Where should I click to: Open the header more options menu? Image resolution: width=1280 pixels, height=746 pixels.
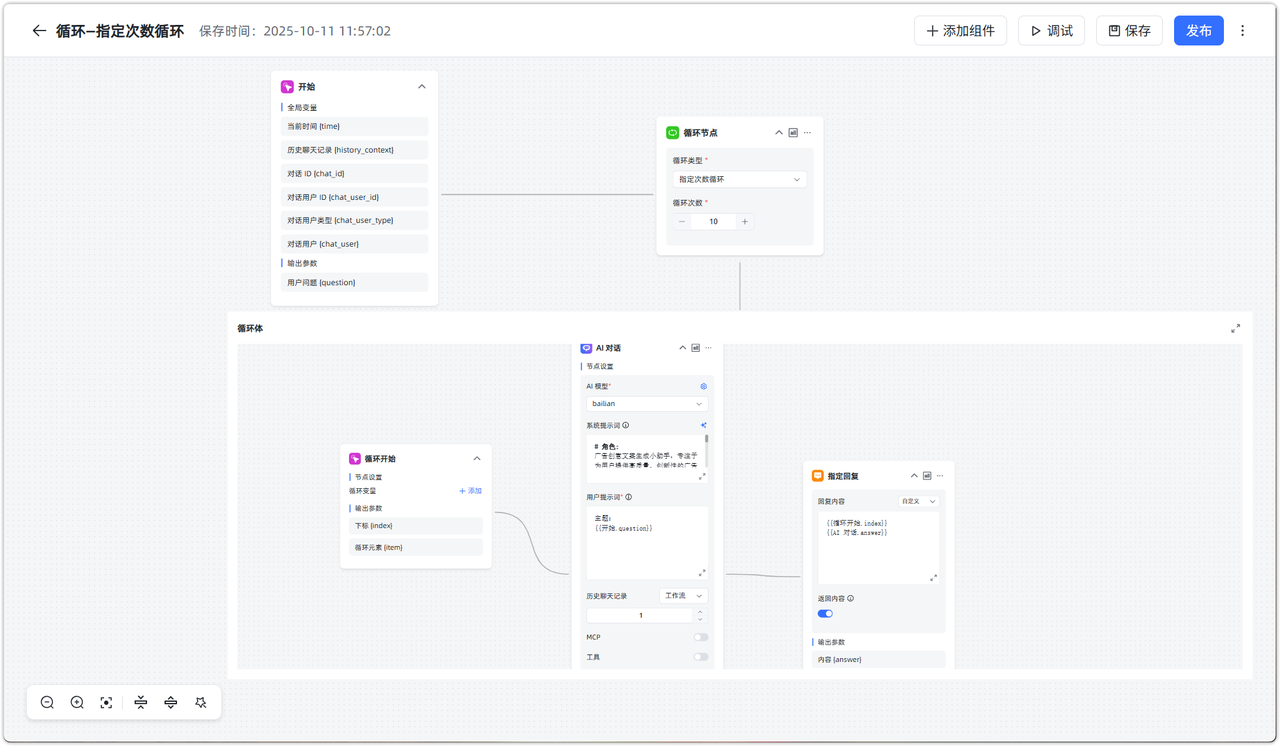tap(1243, 31)
